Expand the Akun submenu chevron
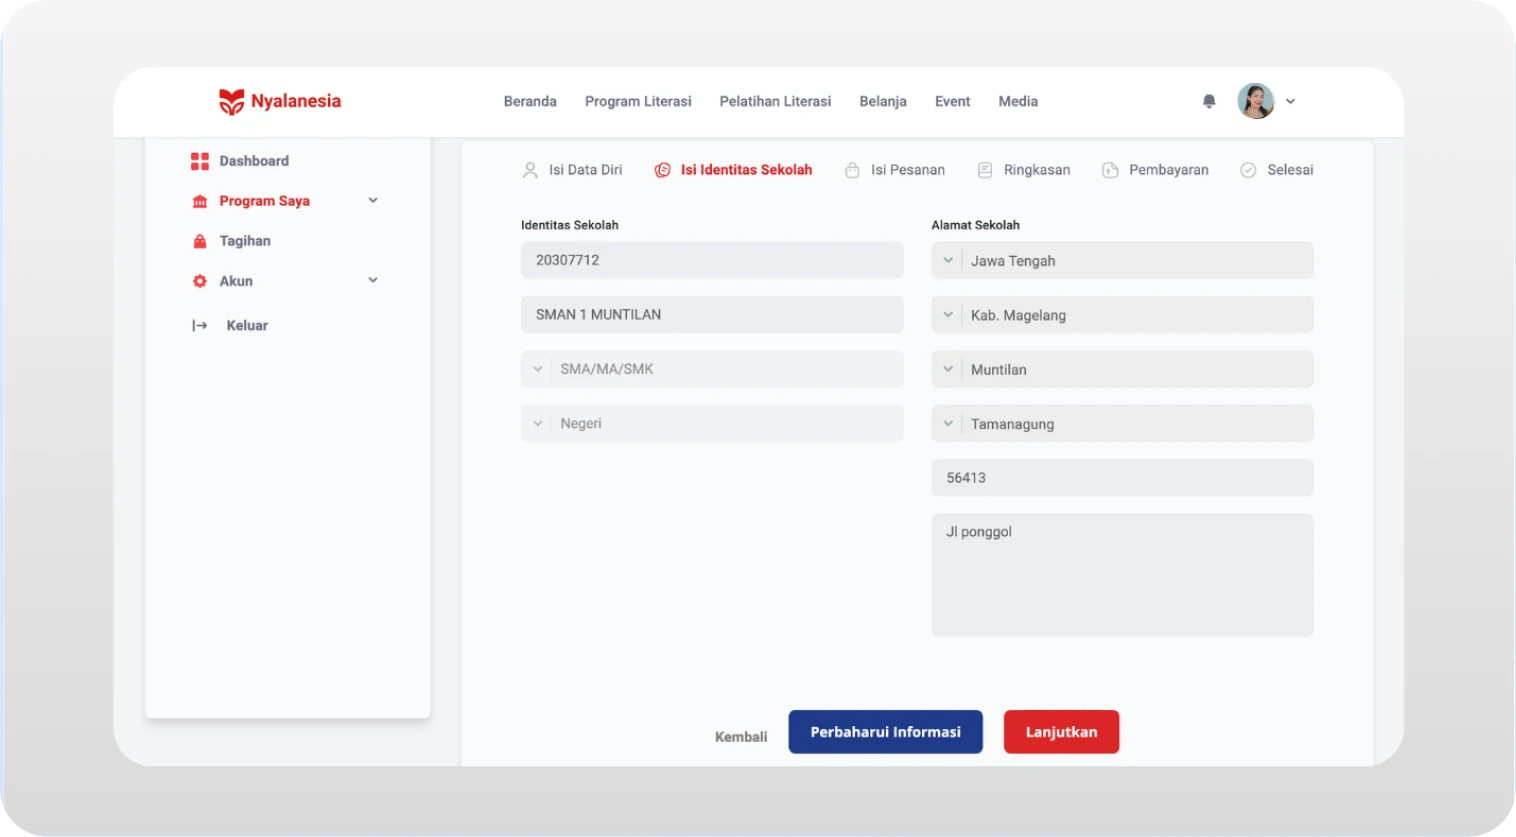Image resolution: width=1516 pixels, height=837 pixels. click(373, 280)
